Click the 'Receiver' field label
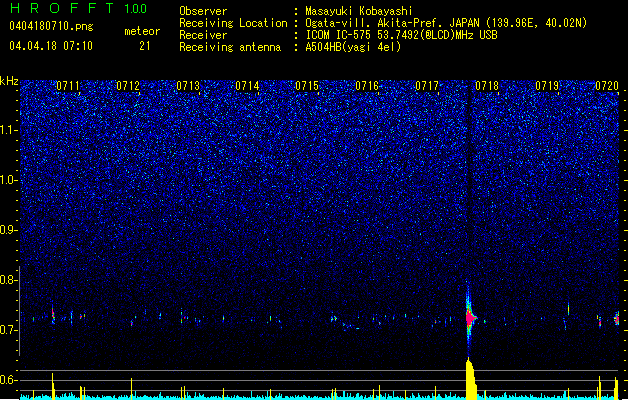 click(x=203, y=35)
